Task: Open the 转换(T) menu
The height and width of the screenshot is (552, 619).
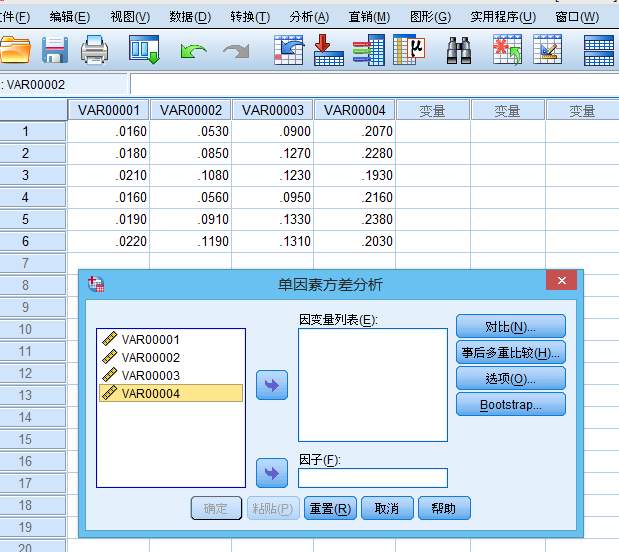Action: (x=250, y=17)
